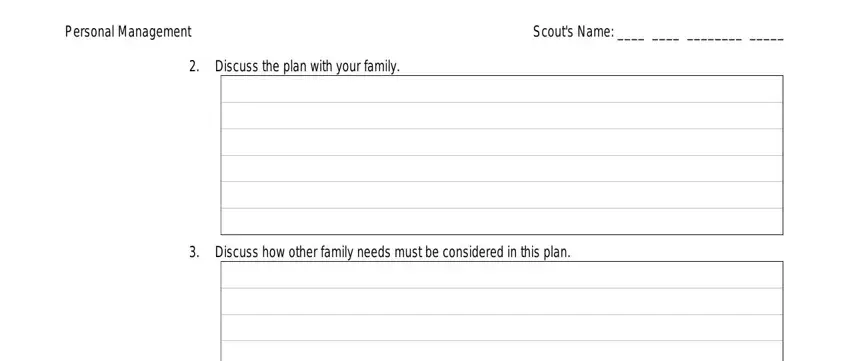Click second line of family needs answer box
The height and width of the screenshot is (361, 850).
502,301
